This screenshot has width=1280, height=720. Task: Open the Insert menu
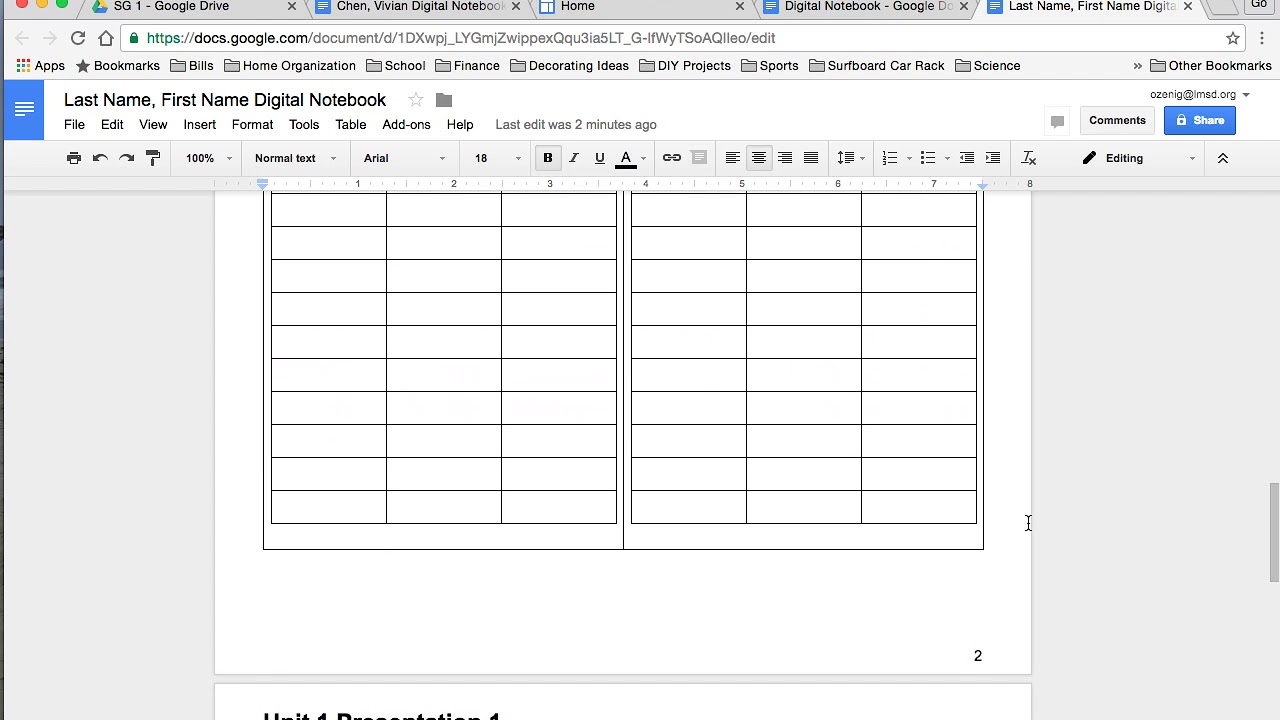(x=200, y=125)
